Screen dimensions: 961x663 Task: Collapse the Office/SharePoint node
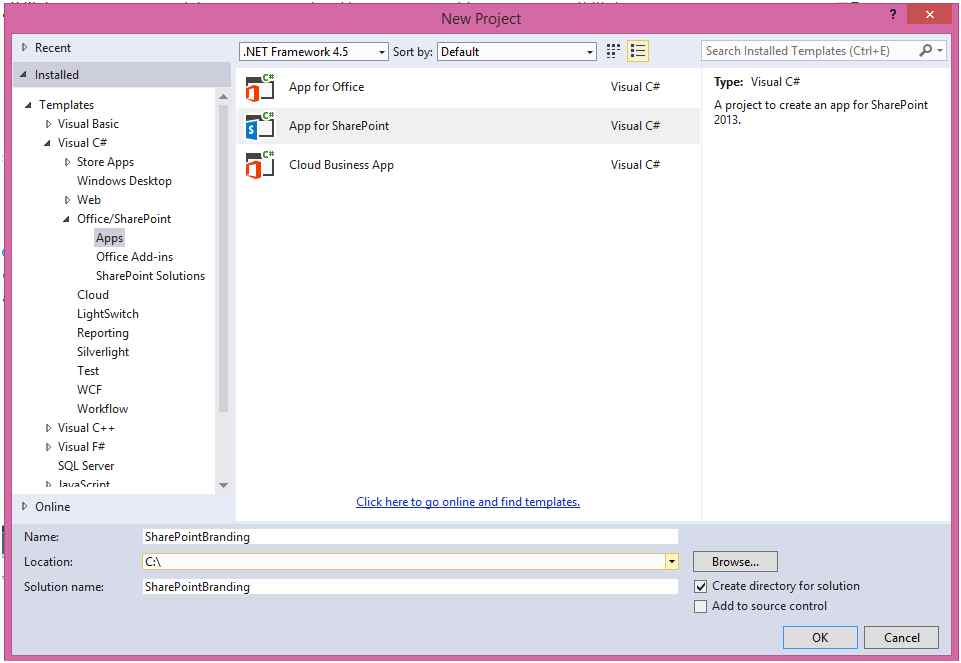click(66, 219)
